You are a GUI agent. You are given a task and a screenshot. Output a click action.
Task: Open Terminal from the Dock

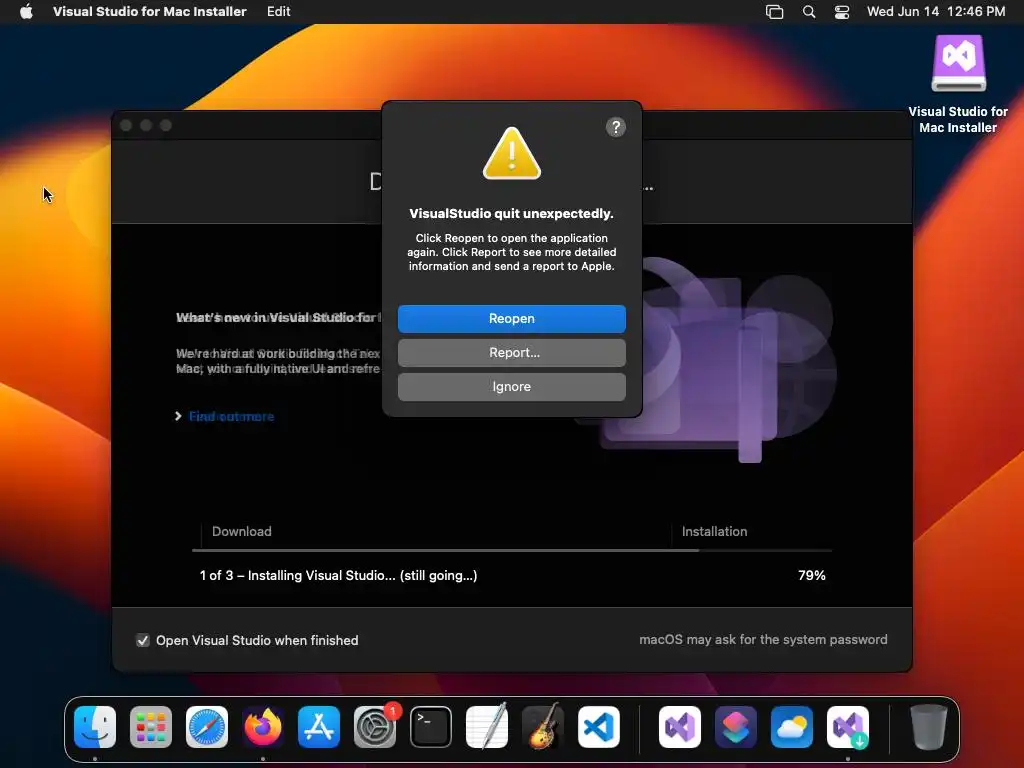pyautogui.click(x=430, y=727)
